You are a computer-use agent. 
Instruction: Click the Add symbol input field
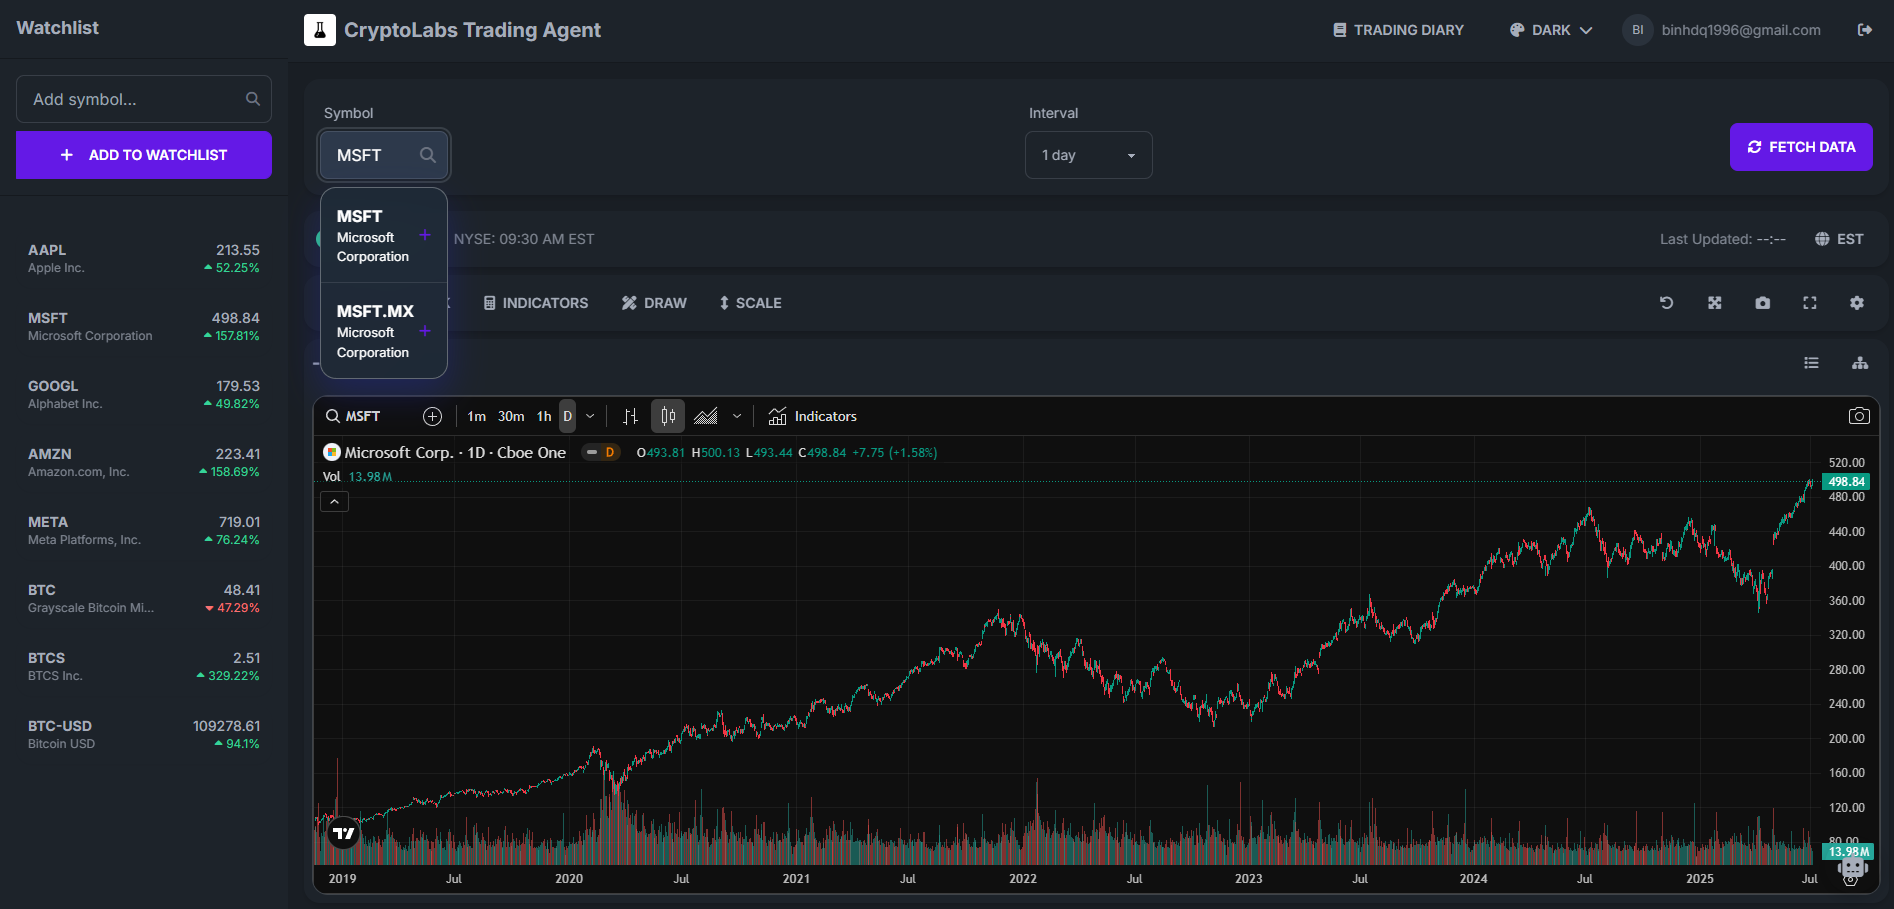144,99
